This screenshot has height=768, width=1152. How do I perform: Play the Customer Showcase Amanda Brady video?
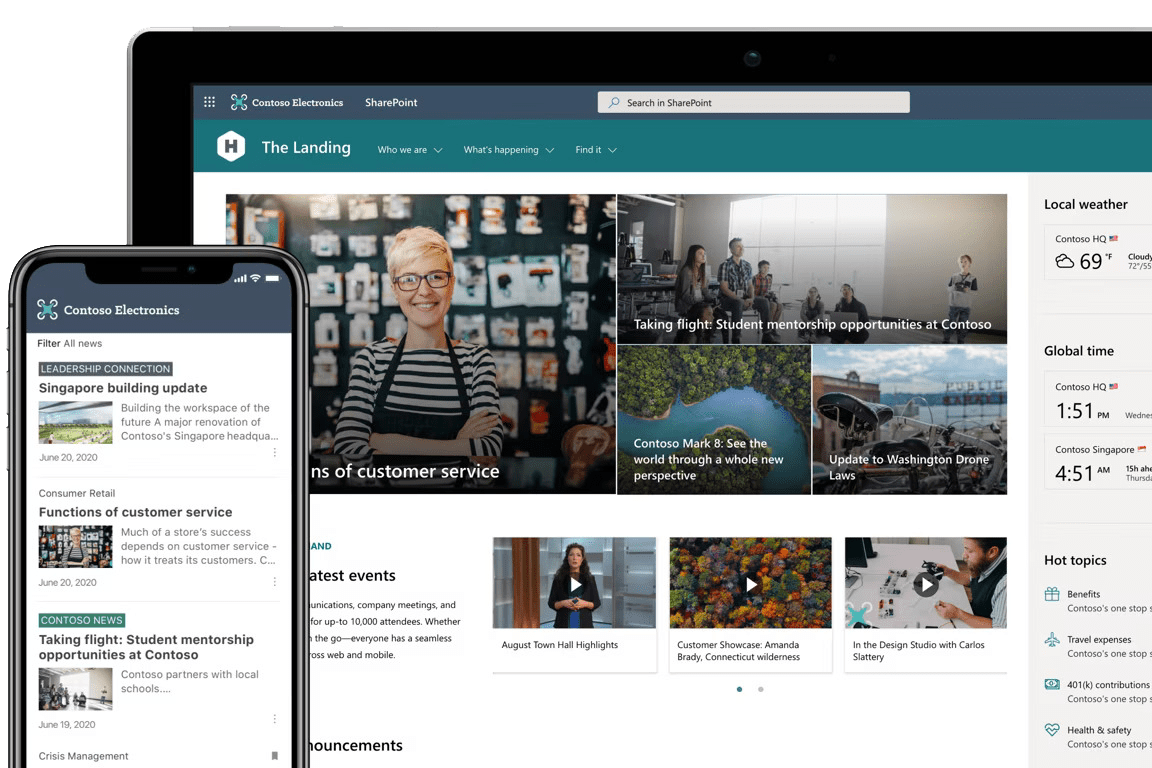click(x=751, y=584)
